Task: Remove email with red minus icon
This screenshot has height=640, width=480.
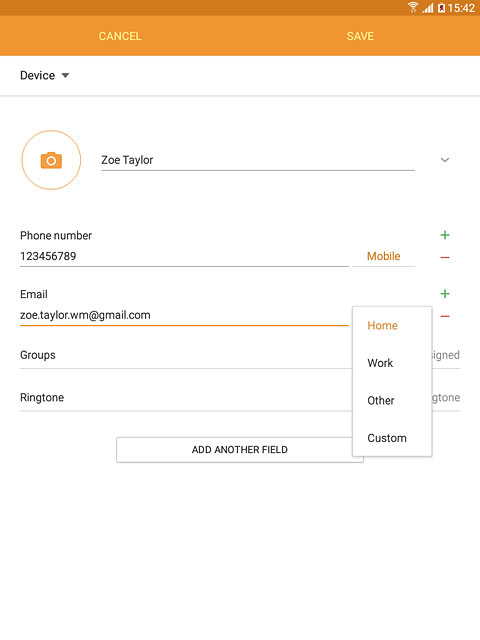Action: [x=445, y=316]
